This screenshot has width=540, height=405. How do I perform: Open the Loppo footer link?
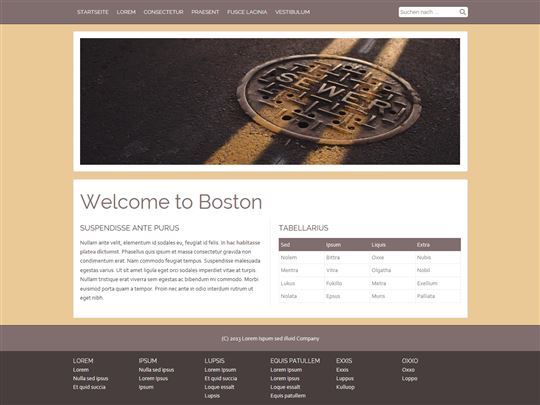(x=409, y=378)
